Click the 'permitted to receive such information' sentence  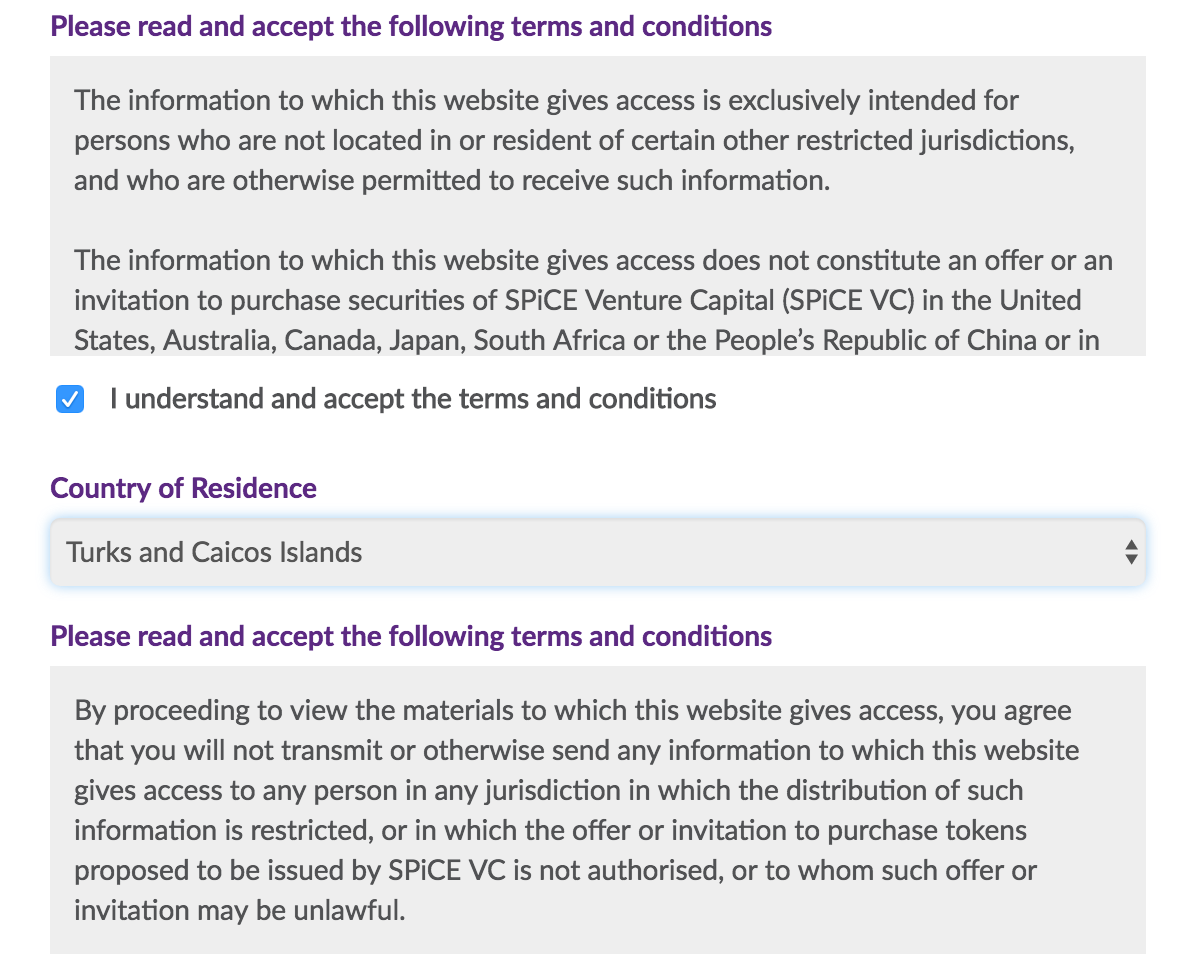596,181
